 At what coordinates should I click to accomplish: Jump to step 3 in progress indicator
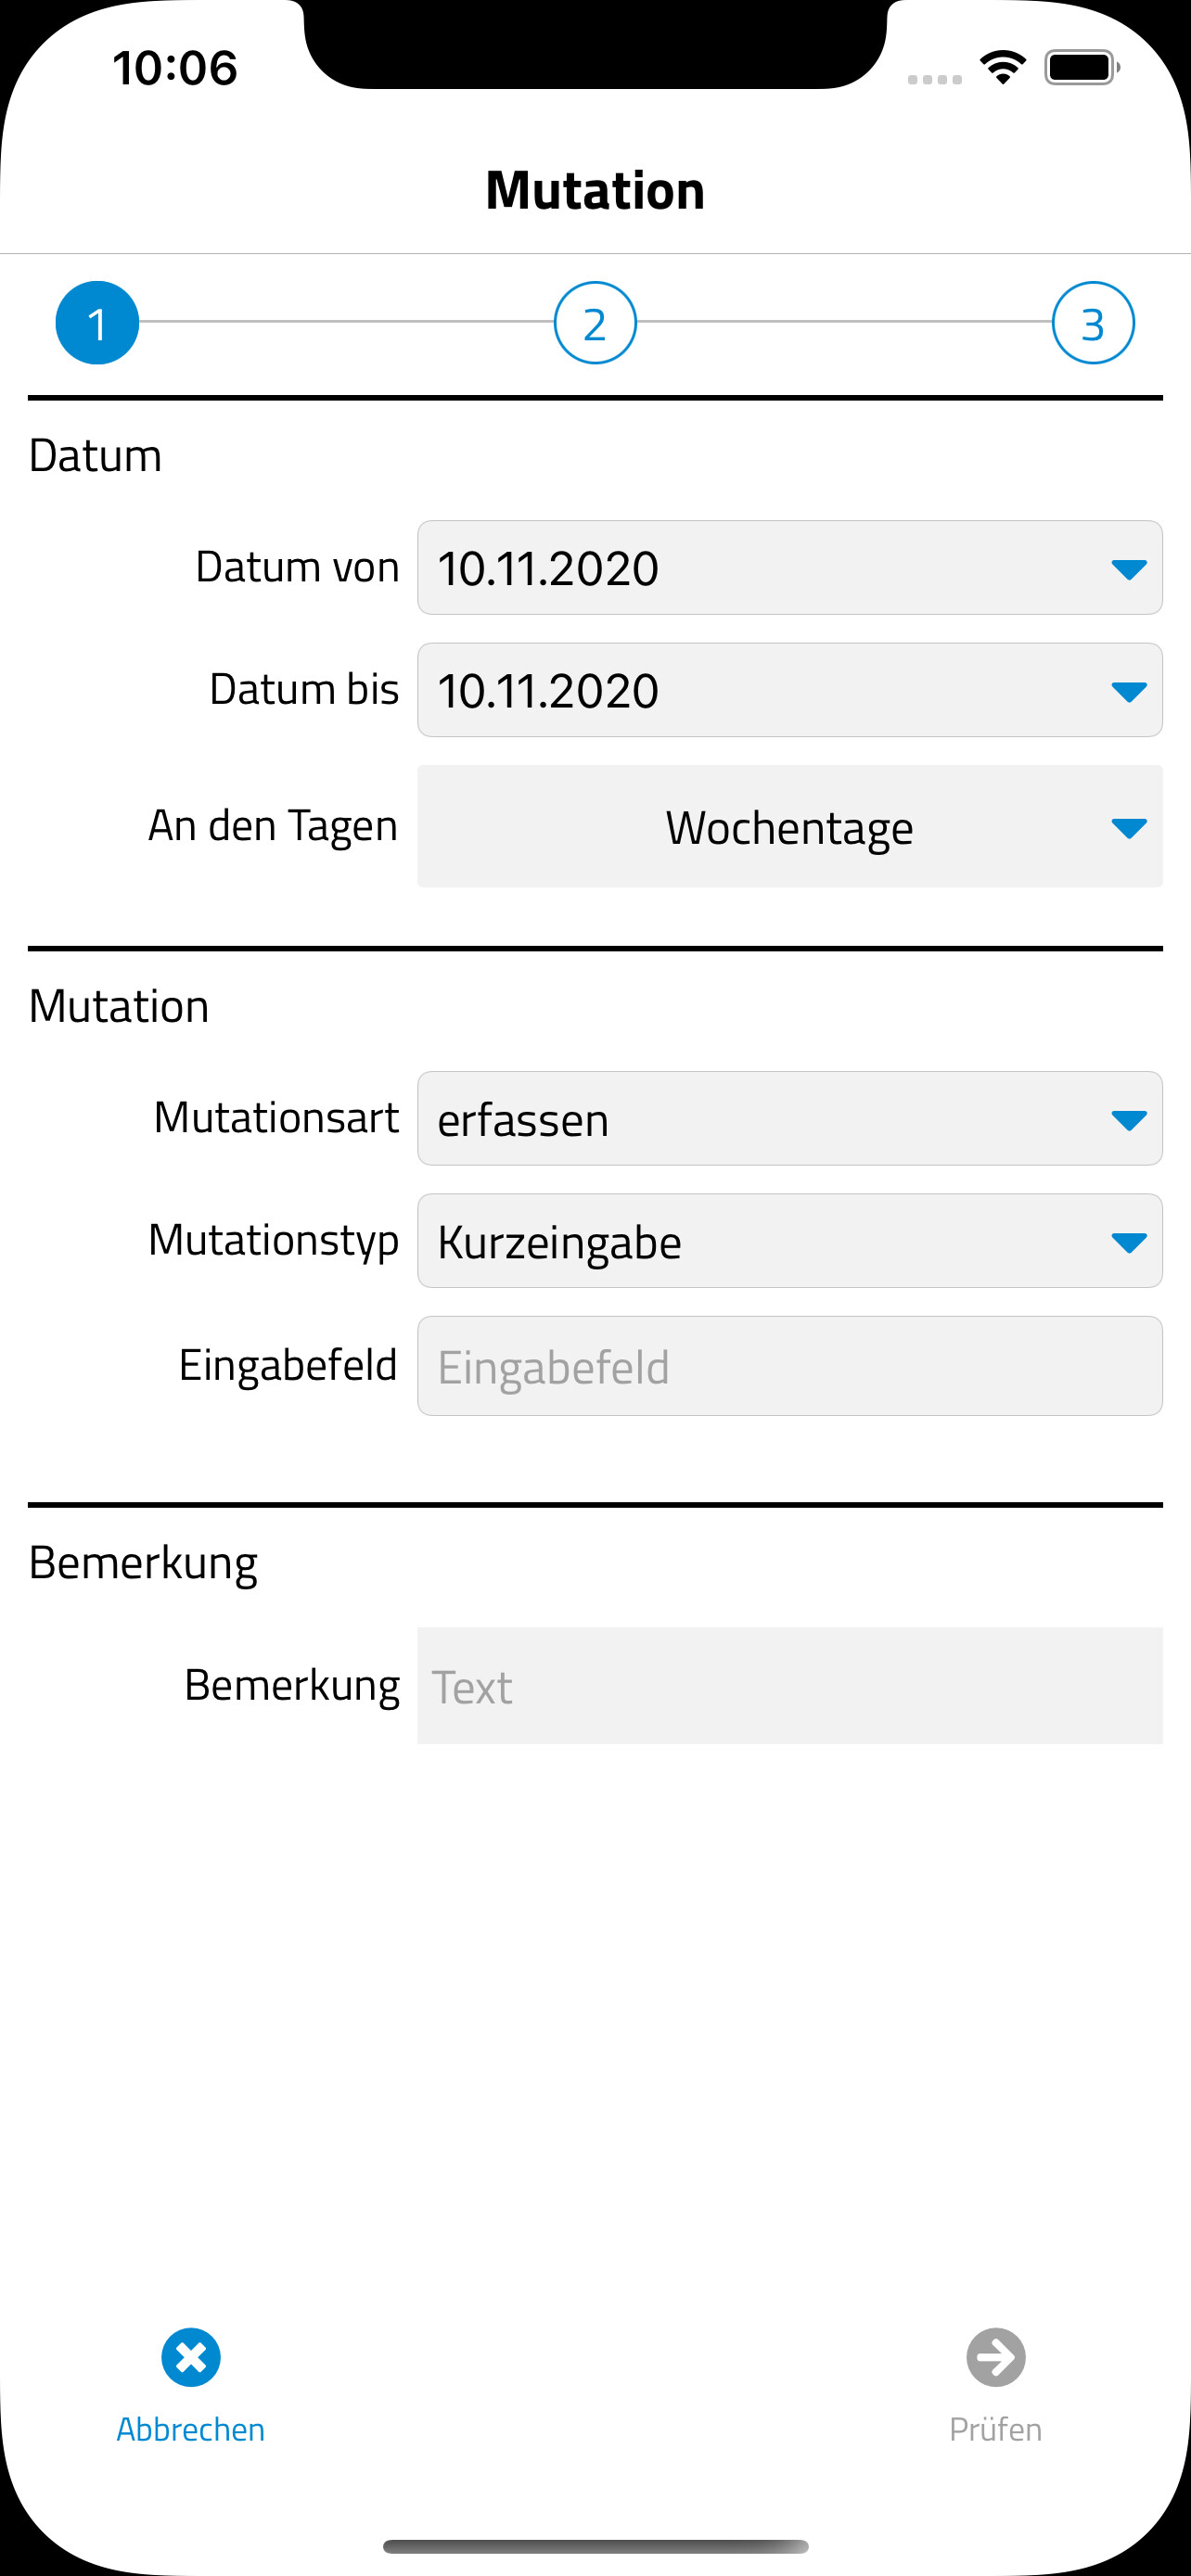click(1093, 323)
